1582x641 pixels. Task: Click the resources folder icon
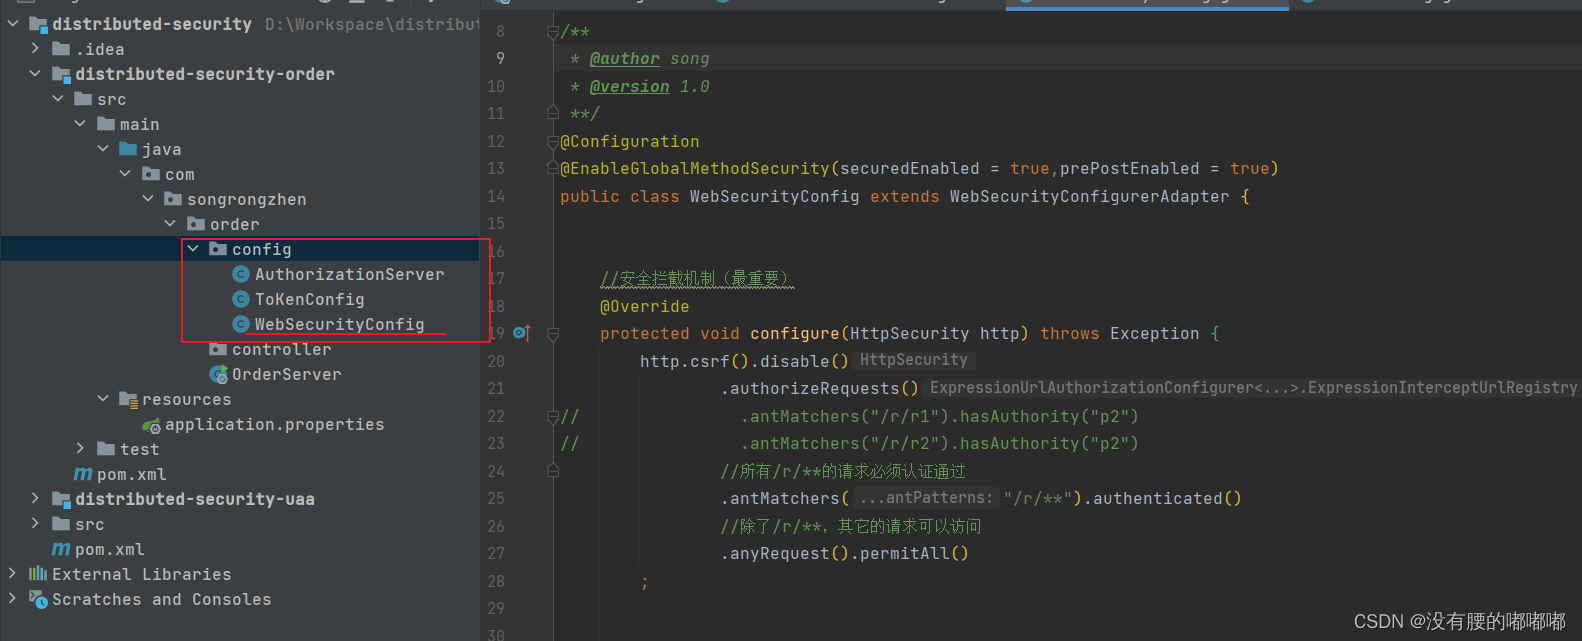(x=128, y=399)
